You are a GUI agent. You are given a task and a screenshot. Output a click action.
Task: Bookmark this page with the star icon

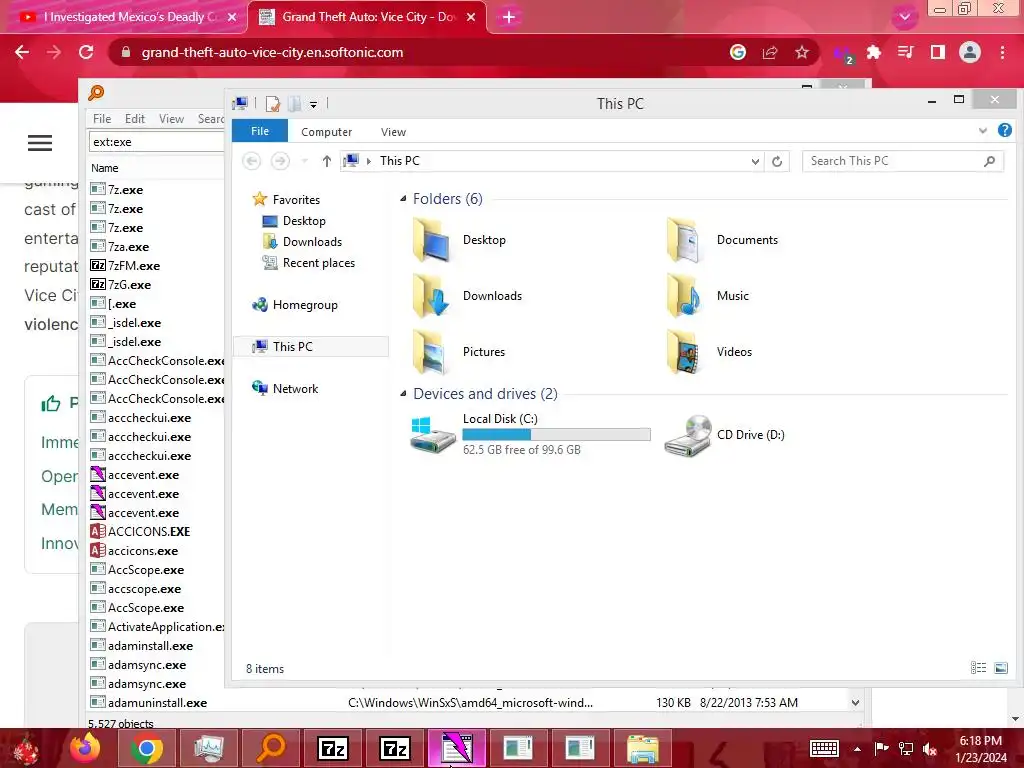pos(802,52)
